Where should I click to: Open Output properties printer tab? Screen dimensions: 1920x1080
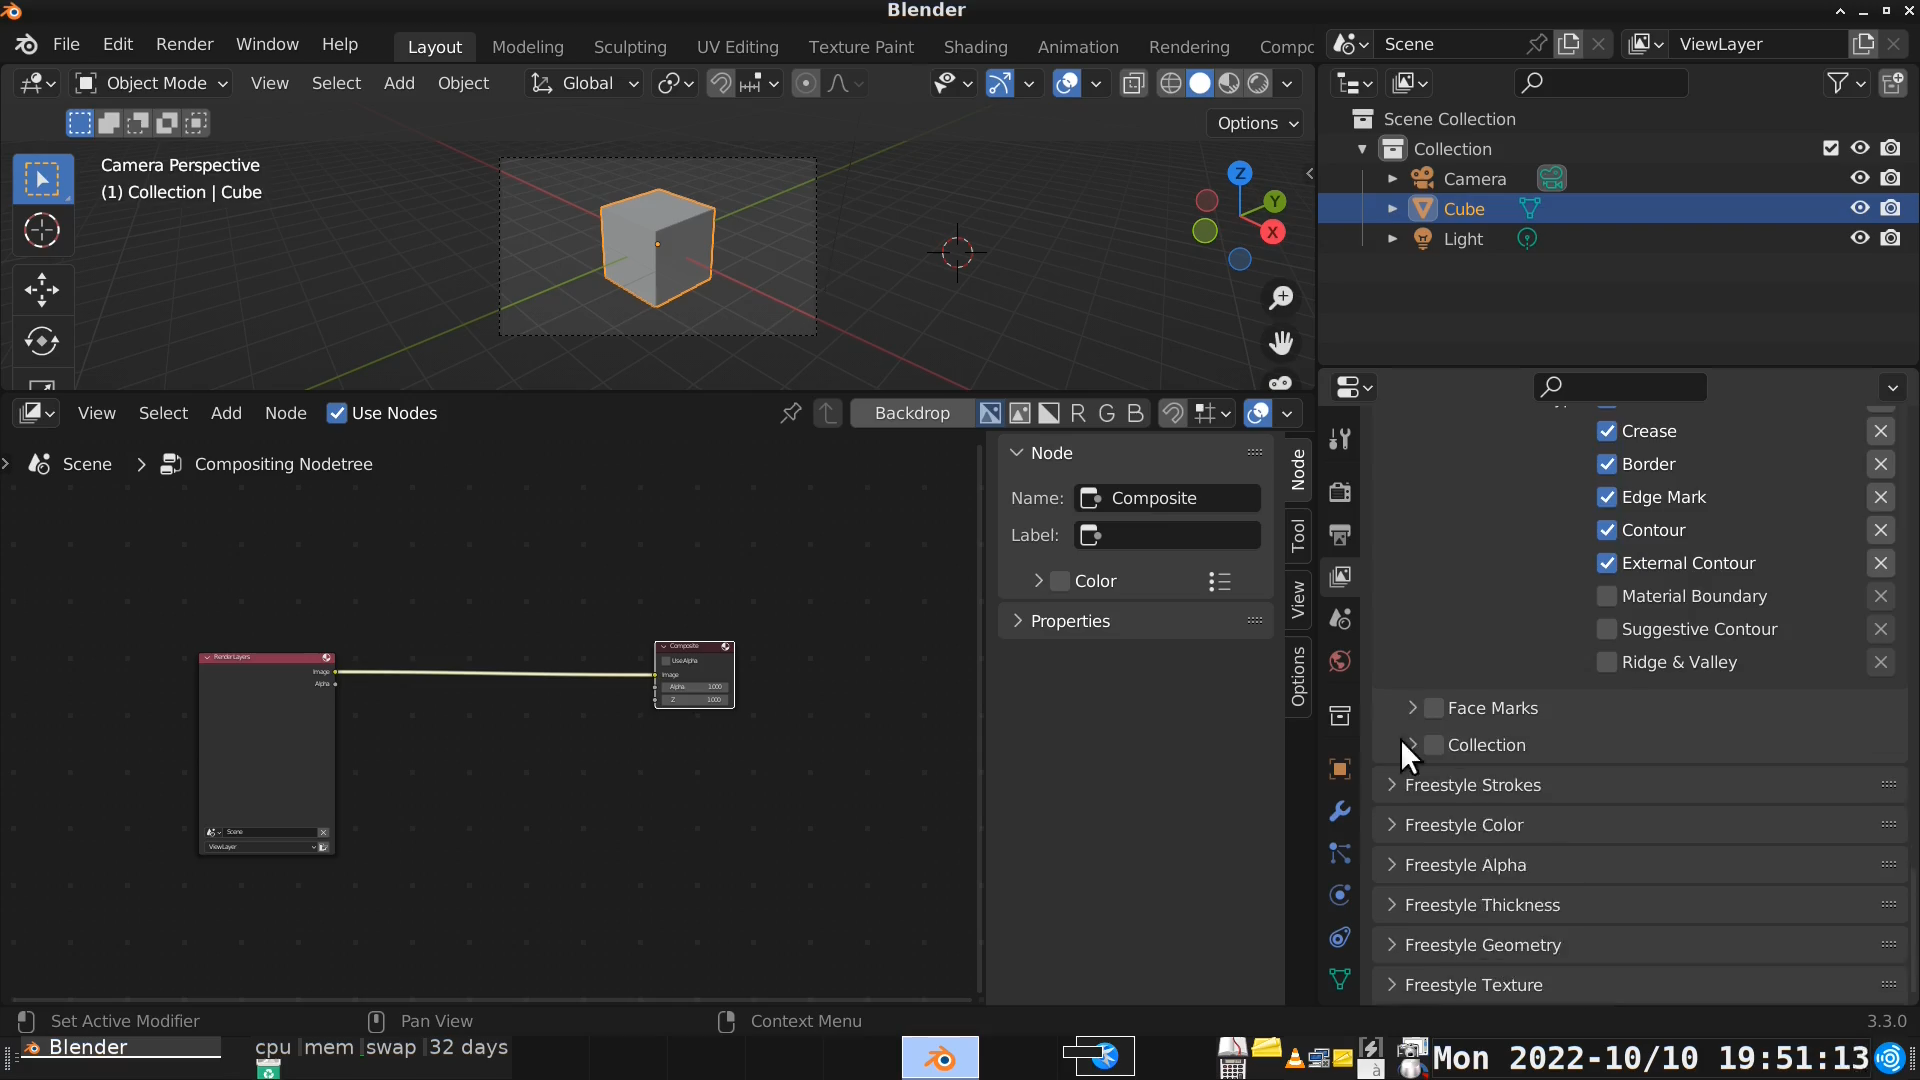[x=1340, y=534]
